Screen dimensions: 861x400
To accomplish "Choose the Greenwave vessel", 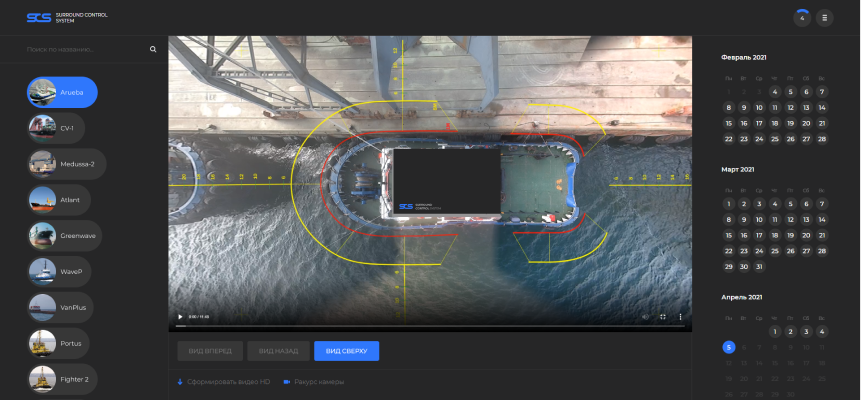I will point(66,235).
